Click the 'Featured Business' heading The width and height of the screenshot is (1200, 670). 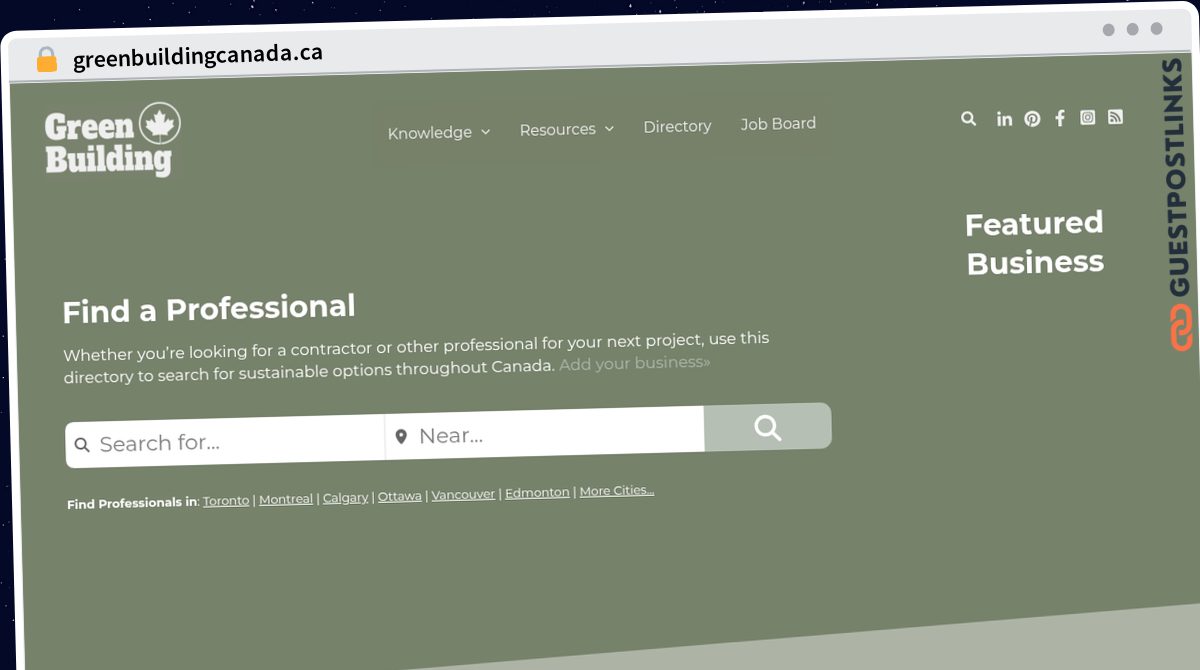coord(1035,243)
